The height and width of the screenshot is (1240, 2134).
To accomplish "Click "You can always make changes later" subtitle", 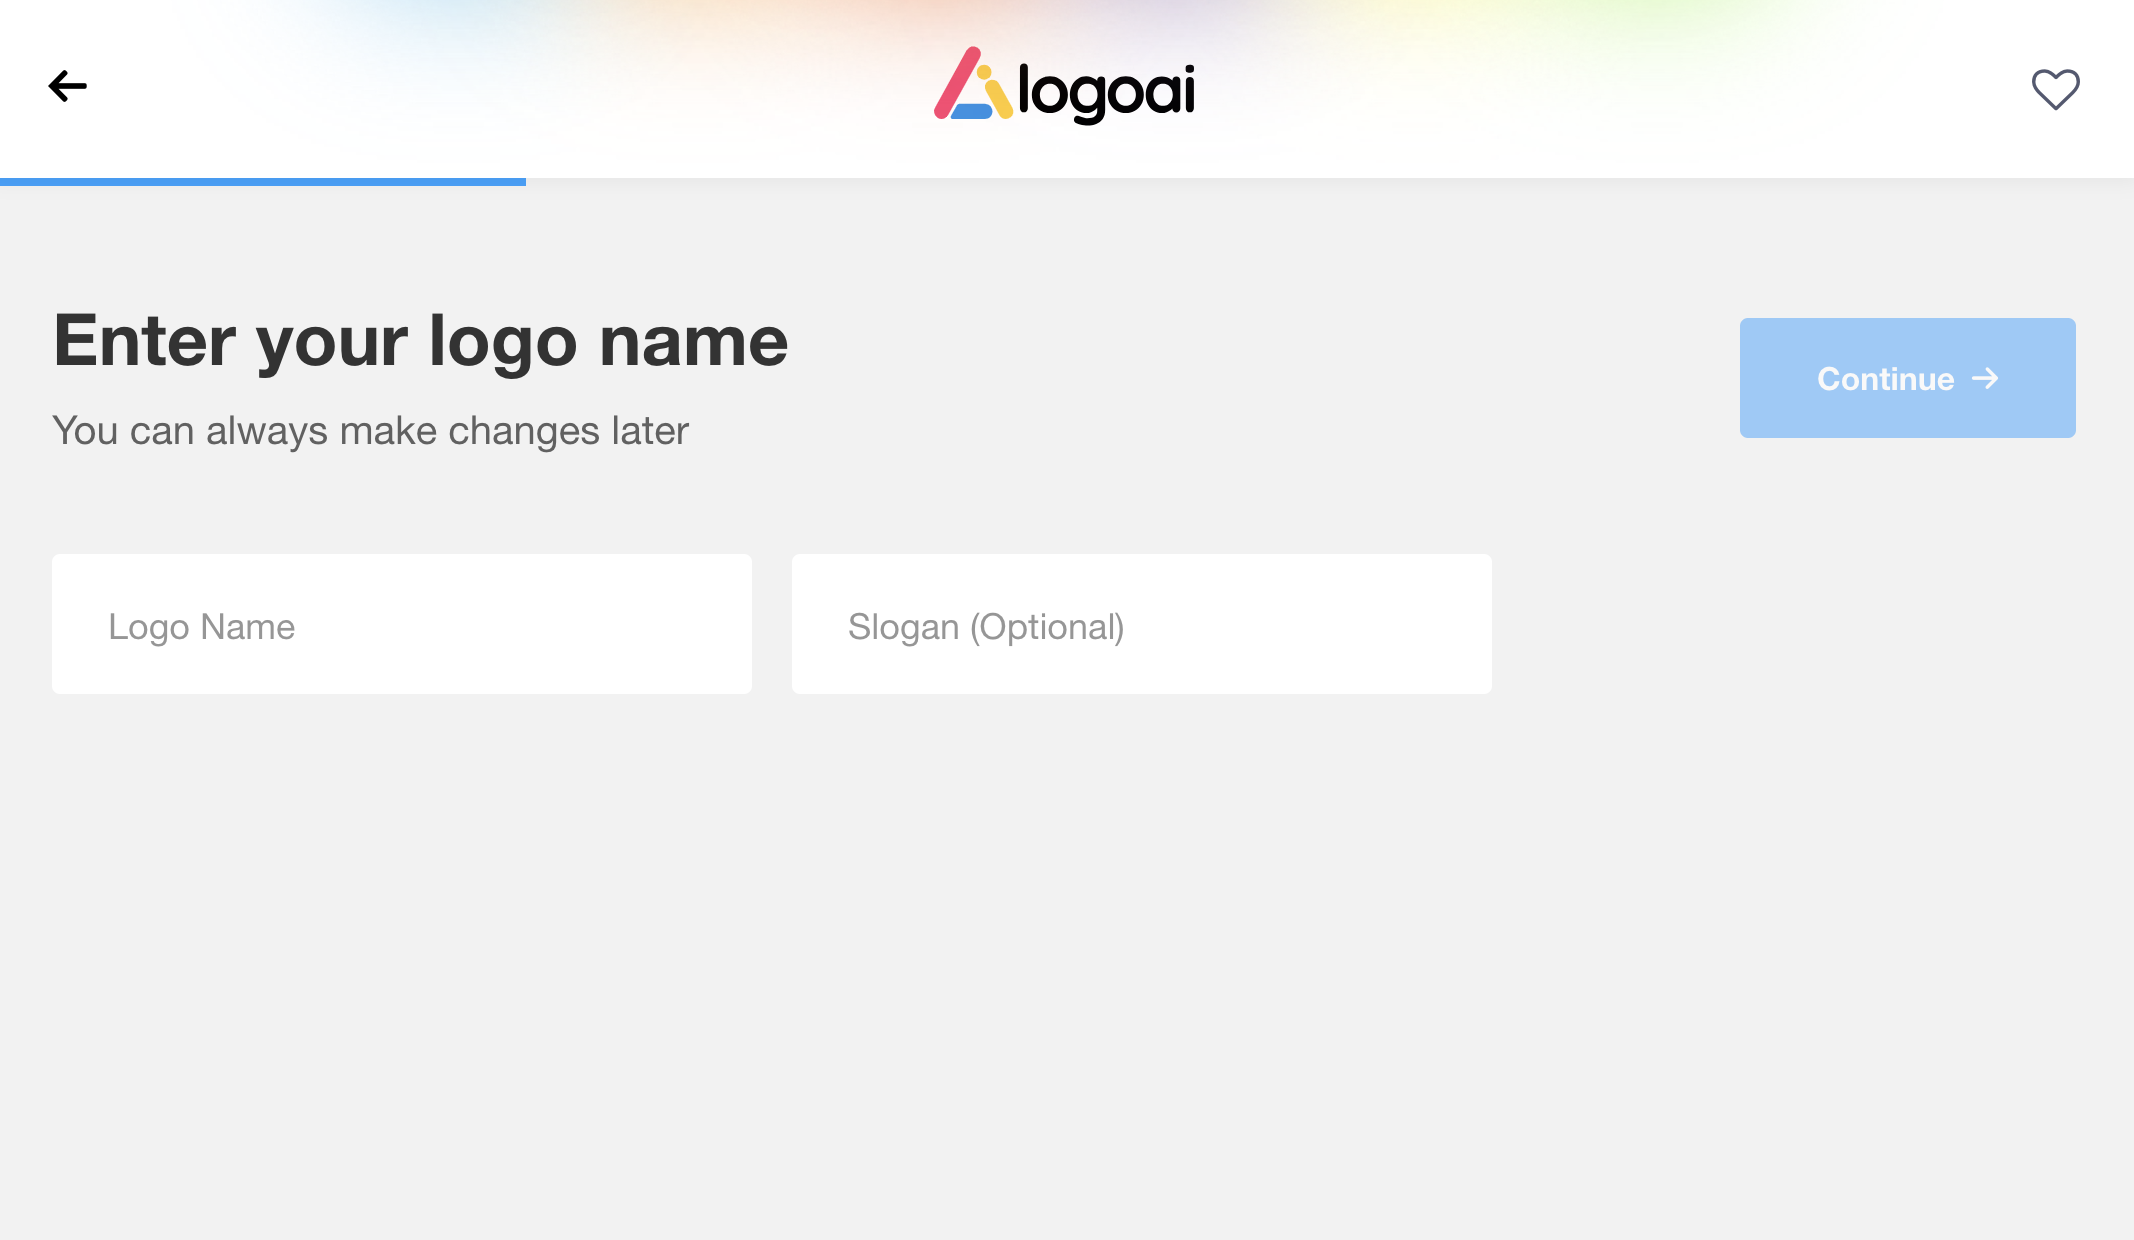I will 370,431.
